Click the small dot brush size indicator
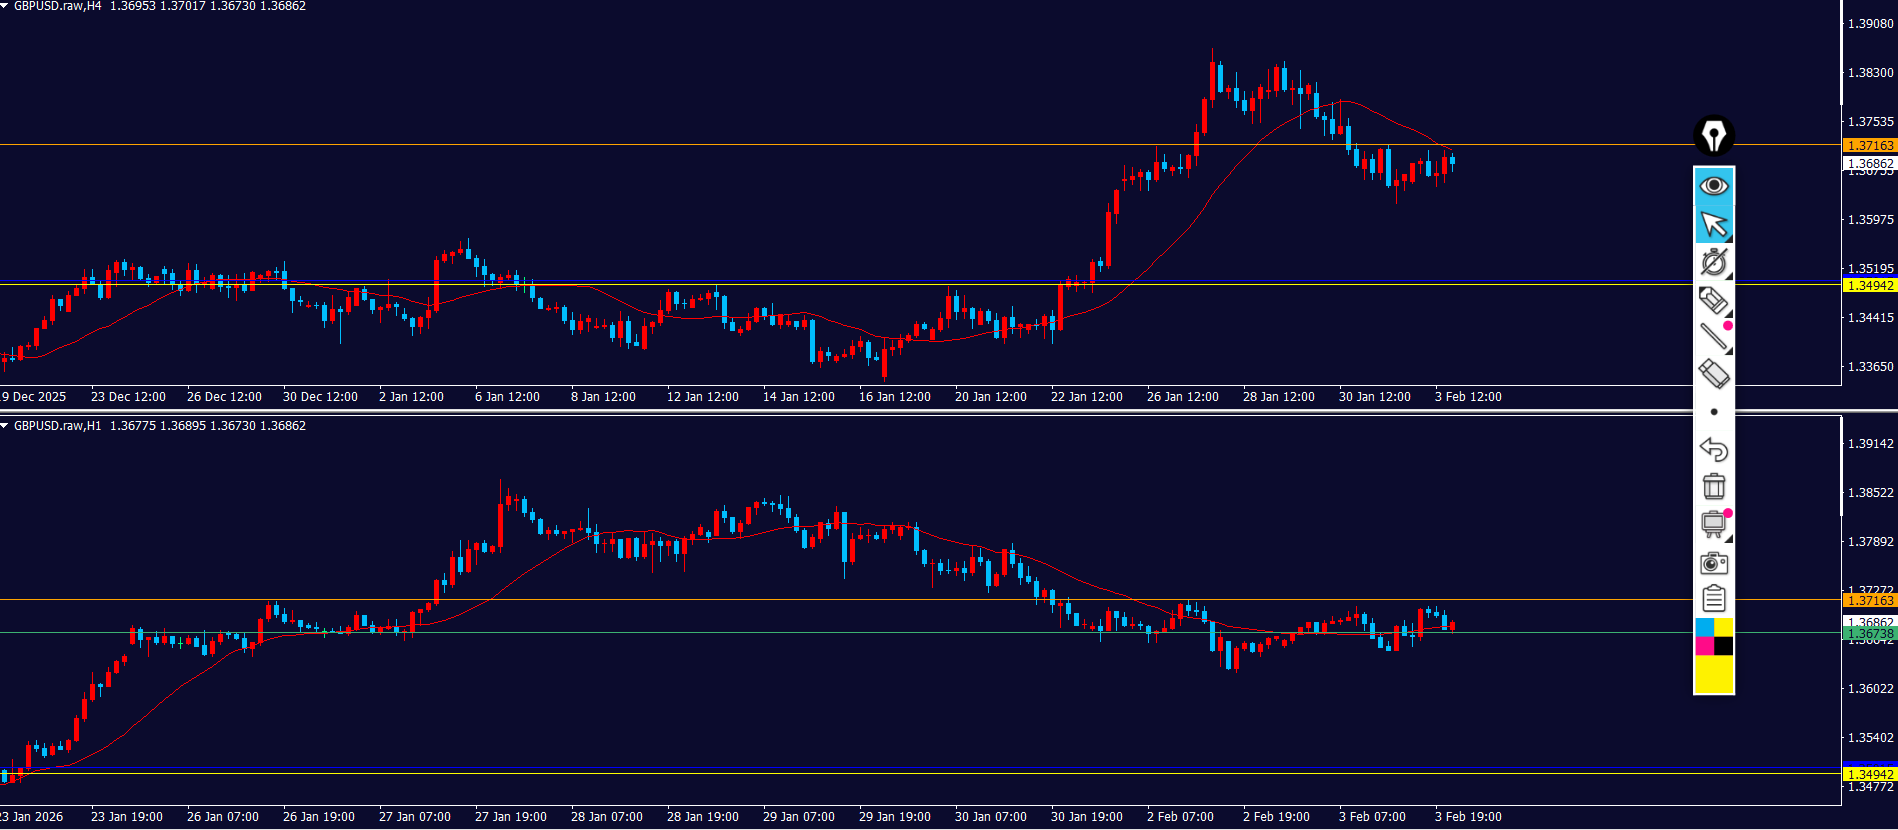This screenshot has height=830, width=1898. (x=1713, y=412)
